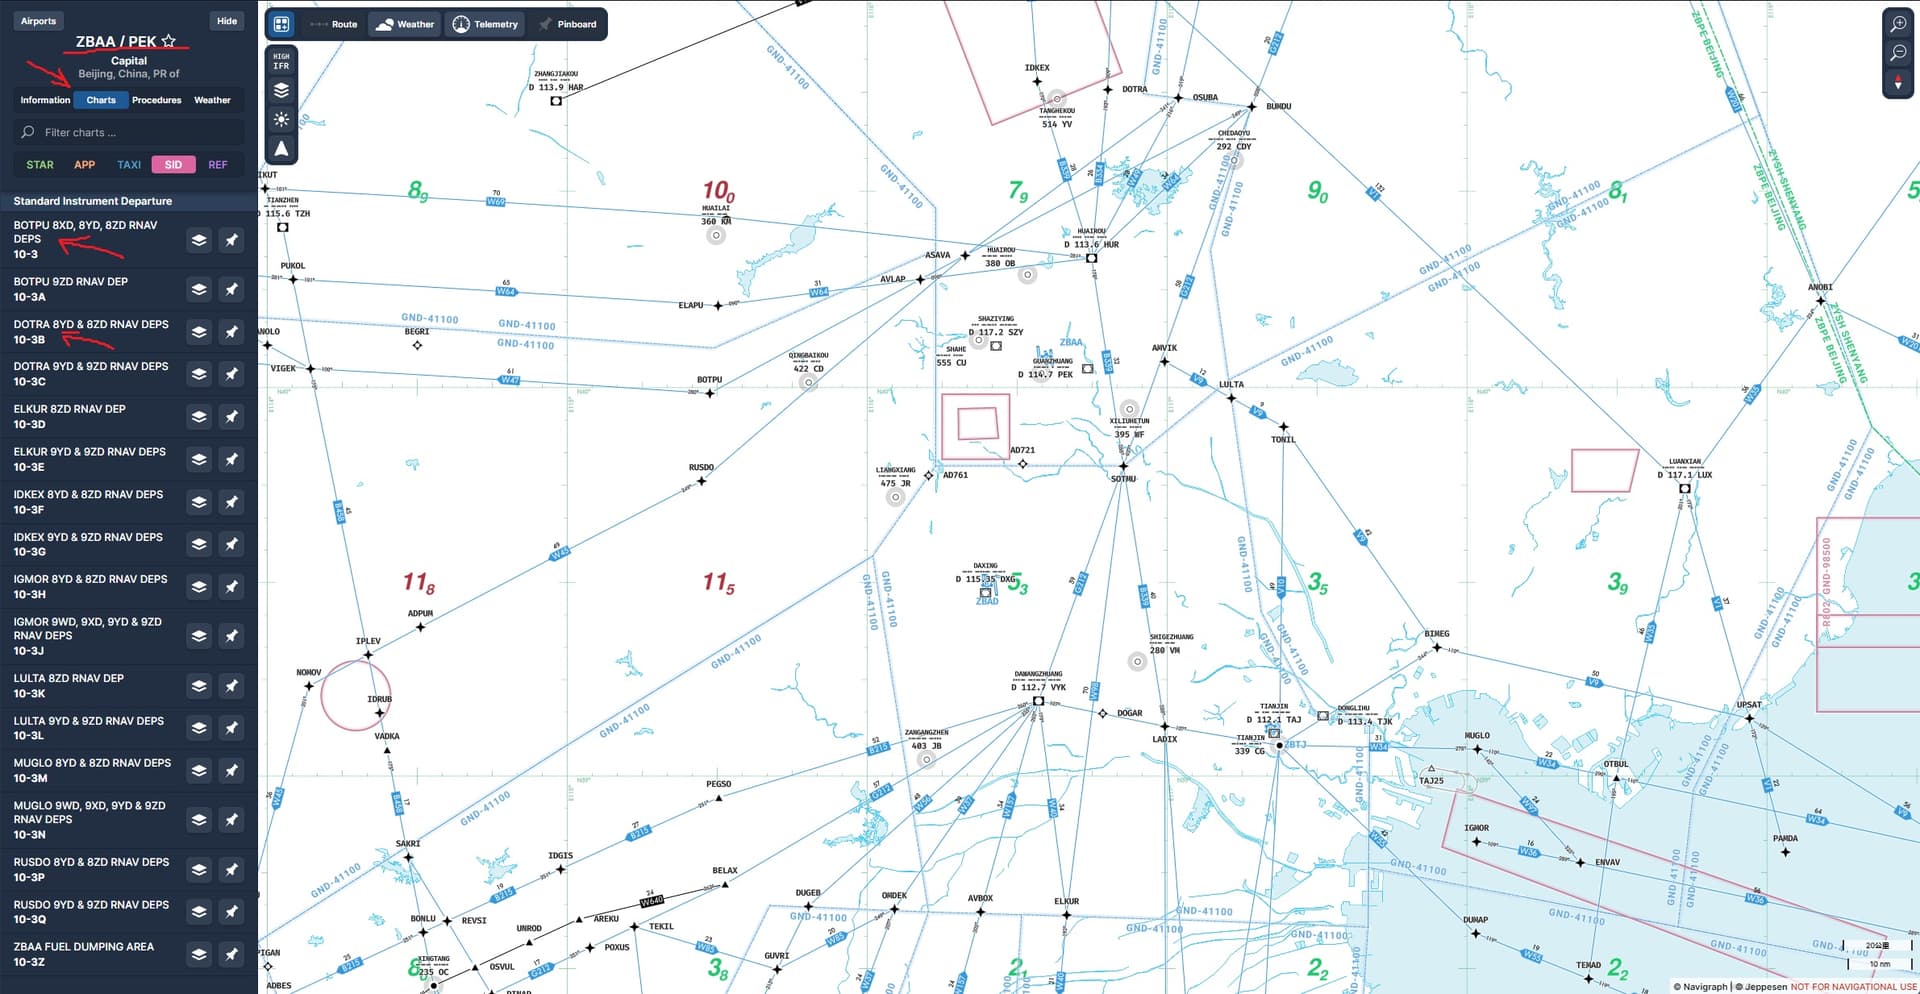Focus the Filter charts search field
The image size is (1920, 994).
click(x=129, y=132)
